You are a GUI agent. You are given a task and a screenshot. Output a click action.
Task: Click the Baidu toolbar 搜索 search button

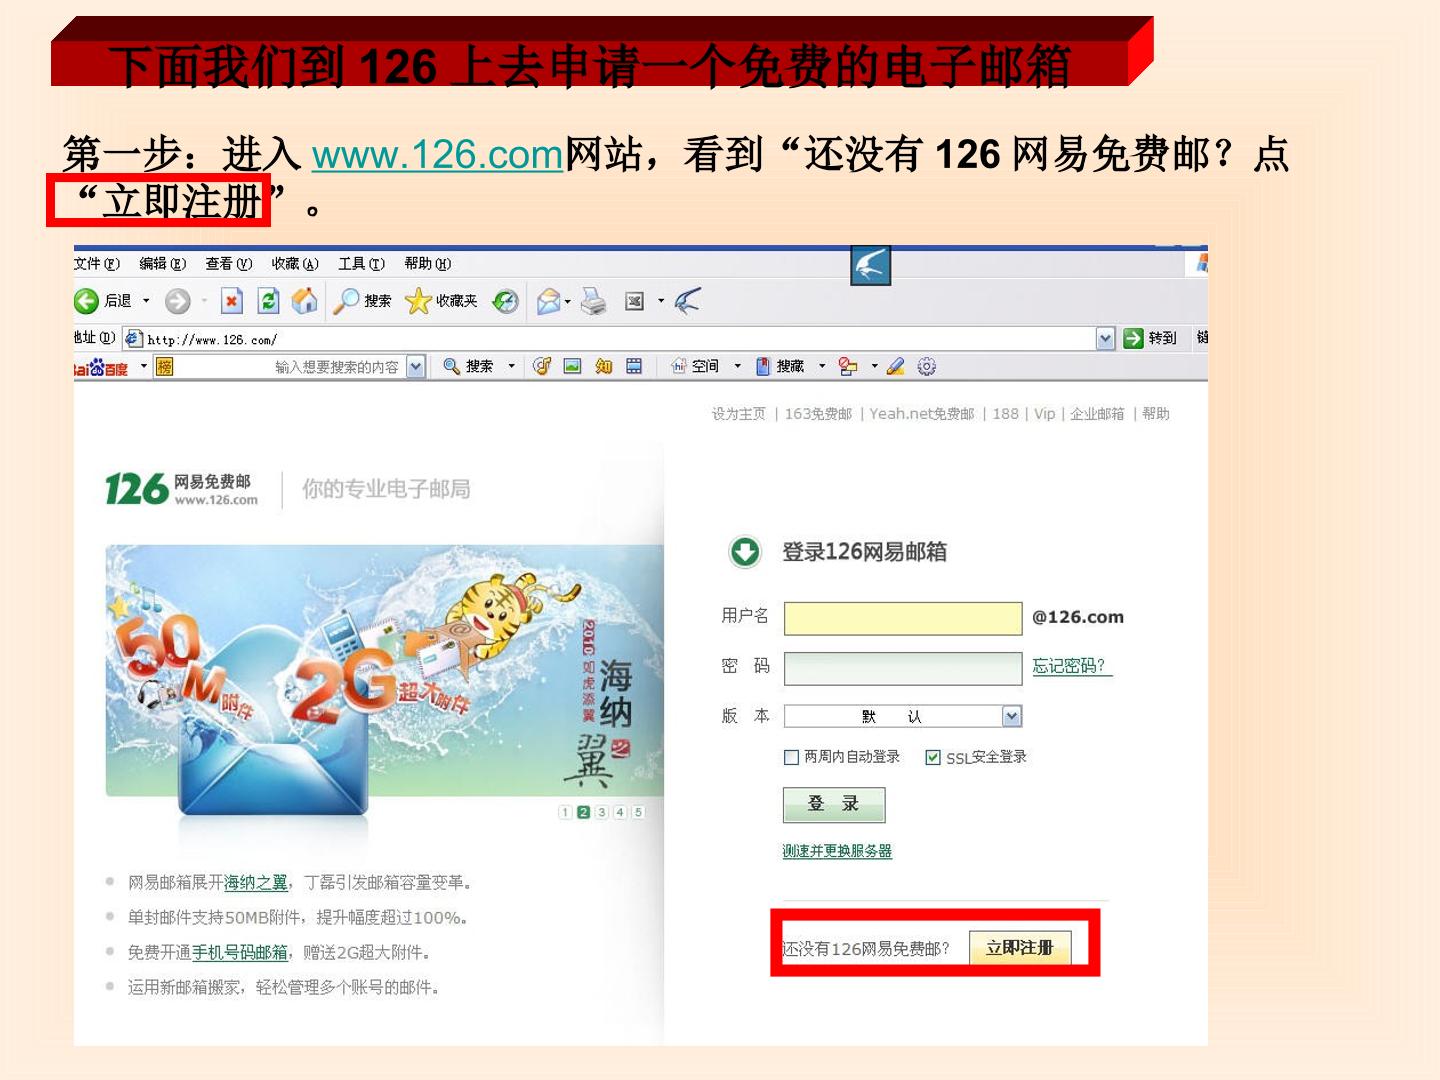coord(468,367)
